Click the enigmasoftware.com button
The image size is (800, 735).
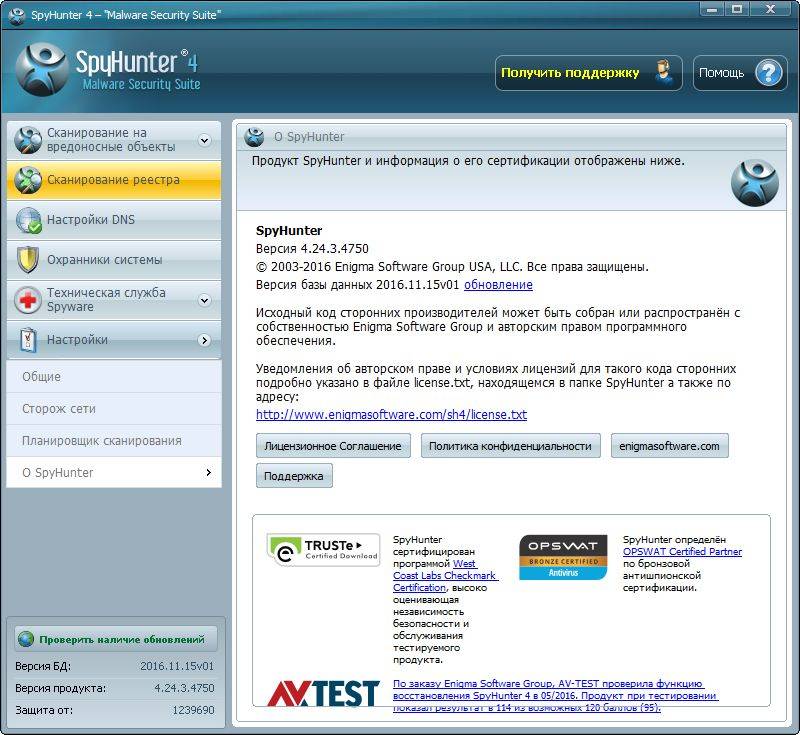tap(669, 446)
